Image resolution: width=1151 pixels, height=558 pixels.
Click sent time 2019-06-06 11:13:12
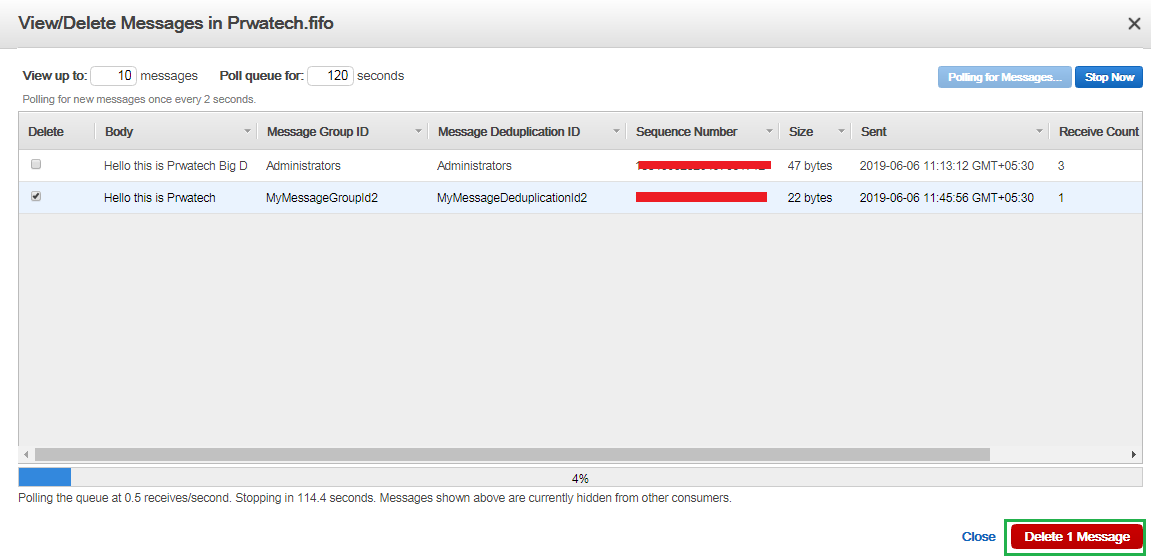946,166
